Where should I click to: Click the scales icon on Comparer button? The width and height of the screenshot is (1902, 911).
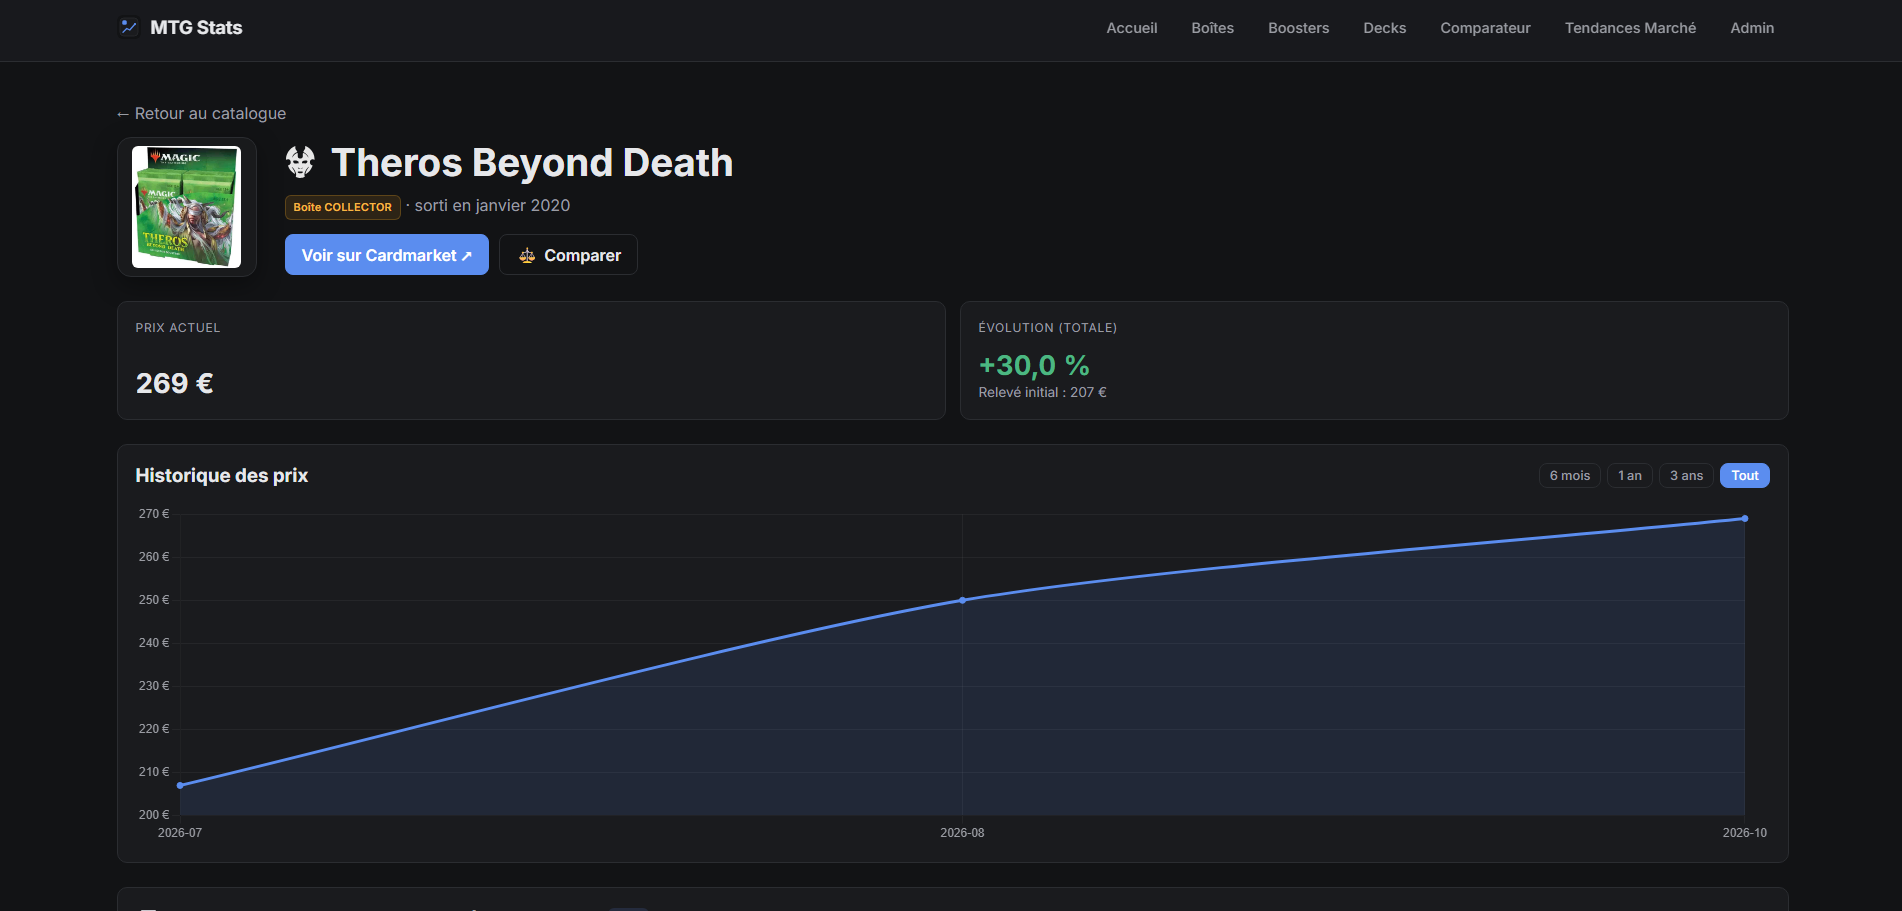click(x=527, y=256)
